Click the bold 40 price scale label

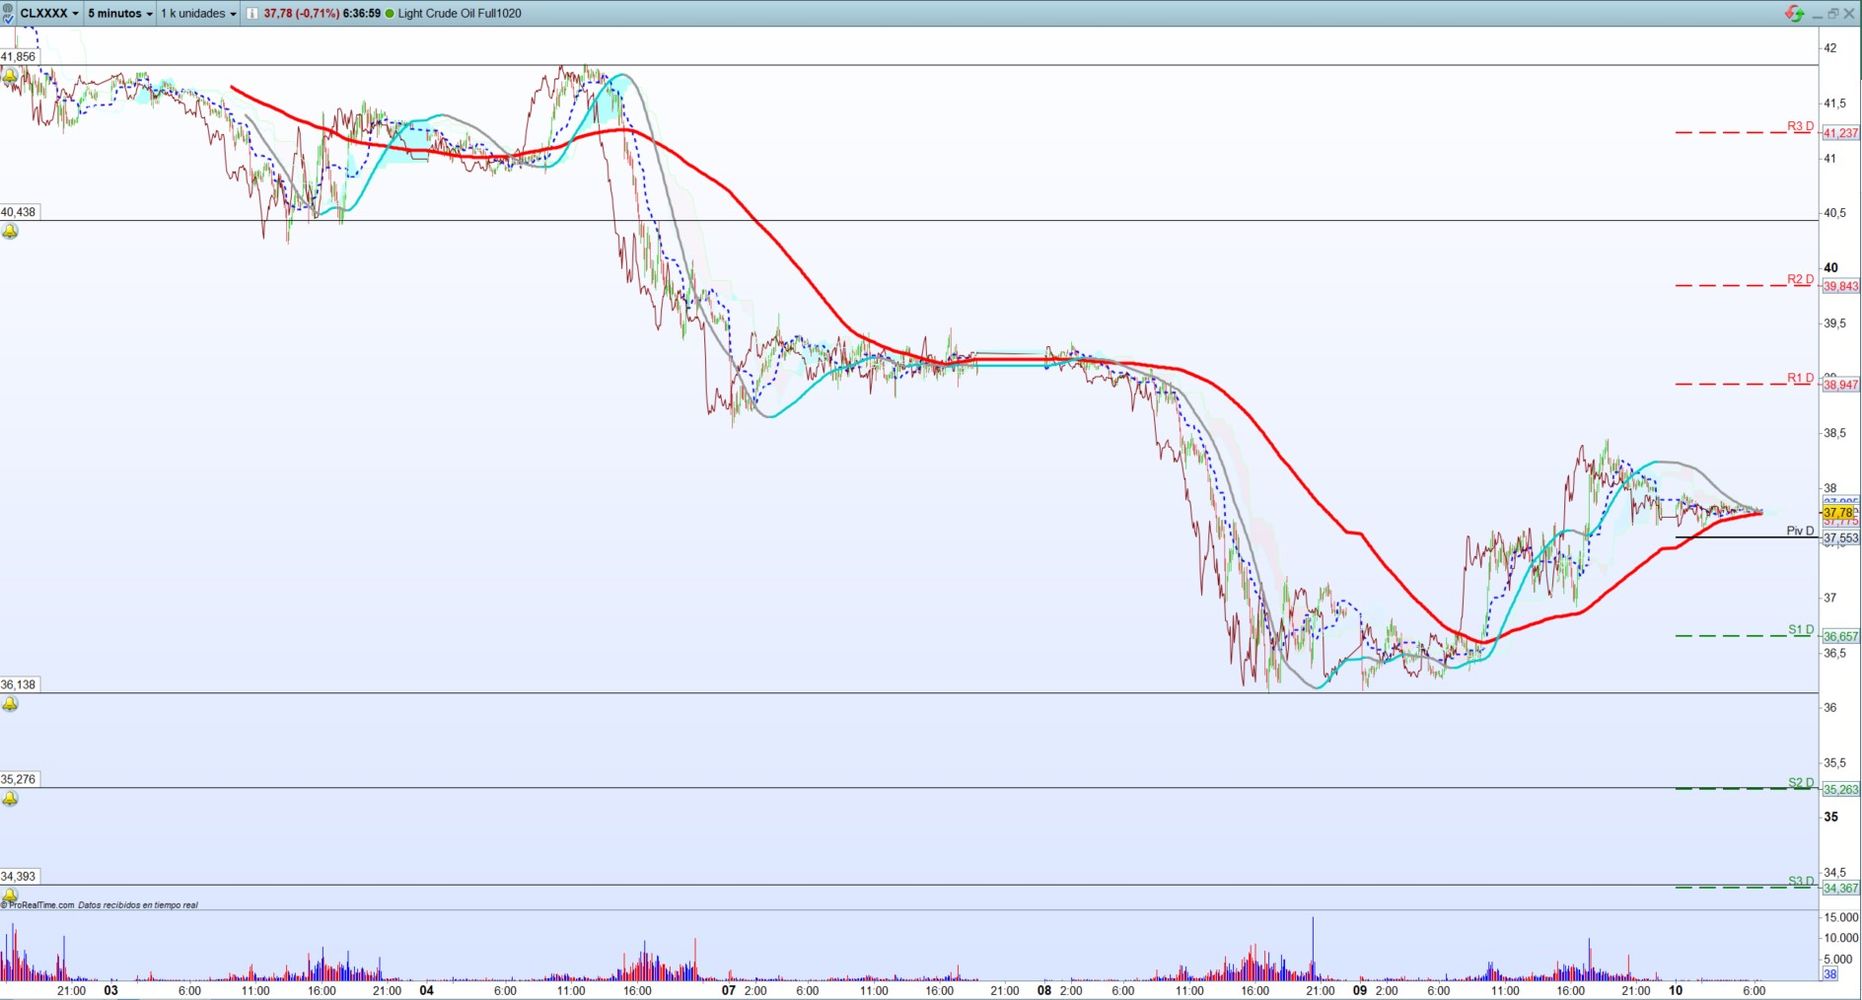[x=1831, y=267]
